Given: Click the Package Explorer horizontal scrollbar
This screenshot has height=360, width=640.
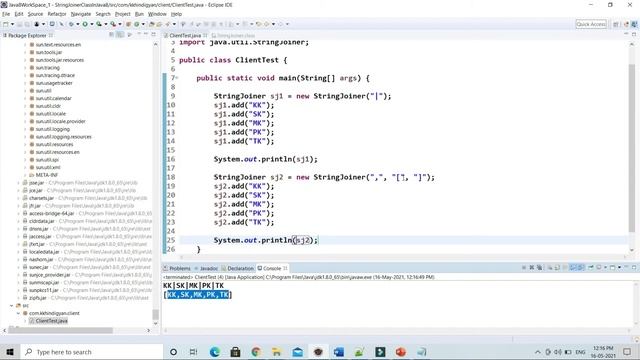Looking at the screenshot, I should click(x=60, y=330).
